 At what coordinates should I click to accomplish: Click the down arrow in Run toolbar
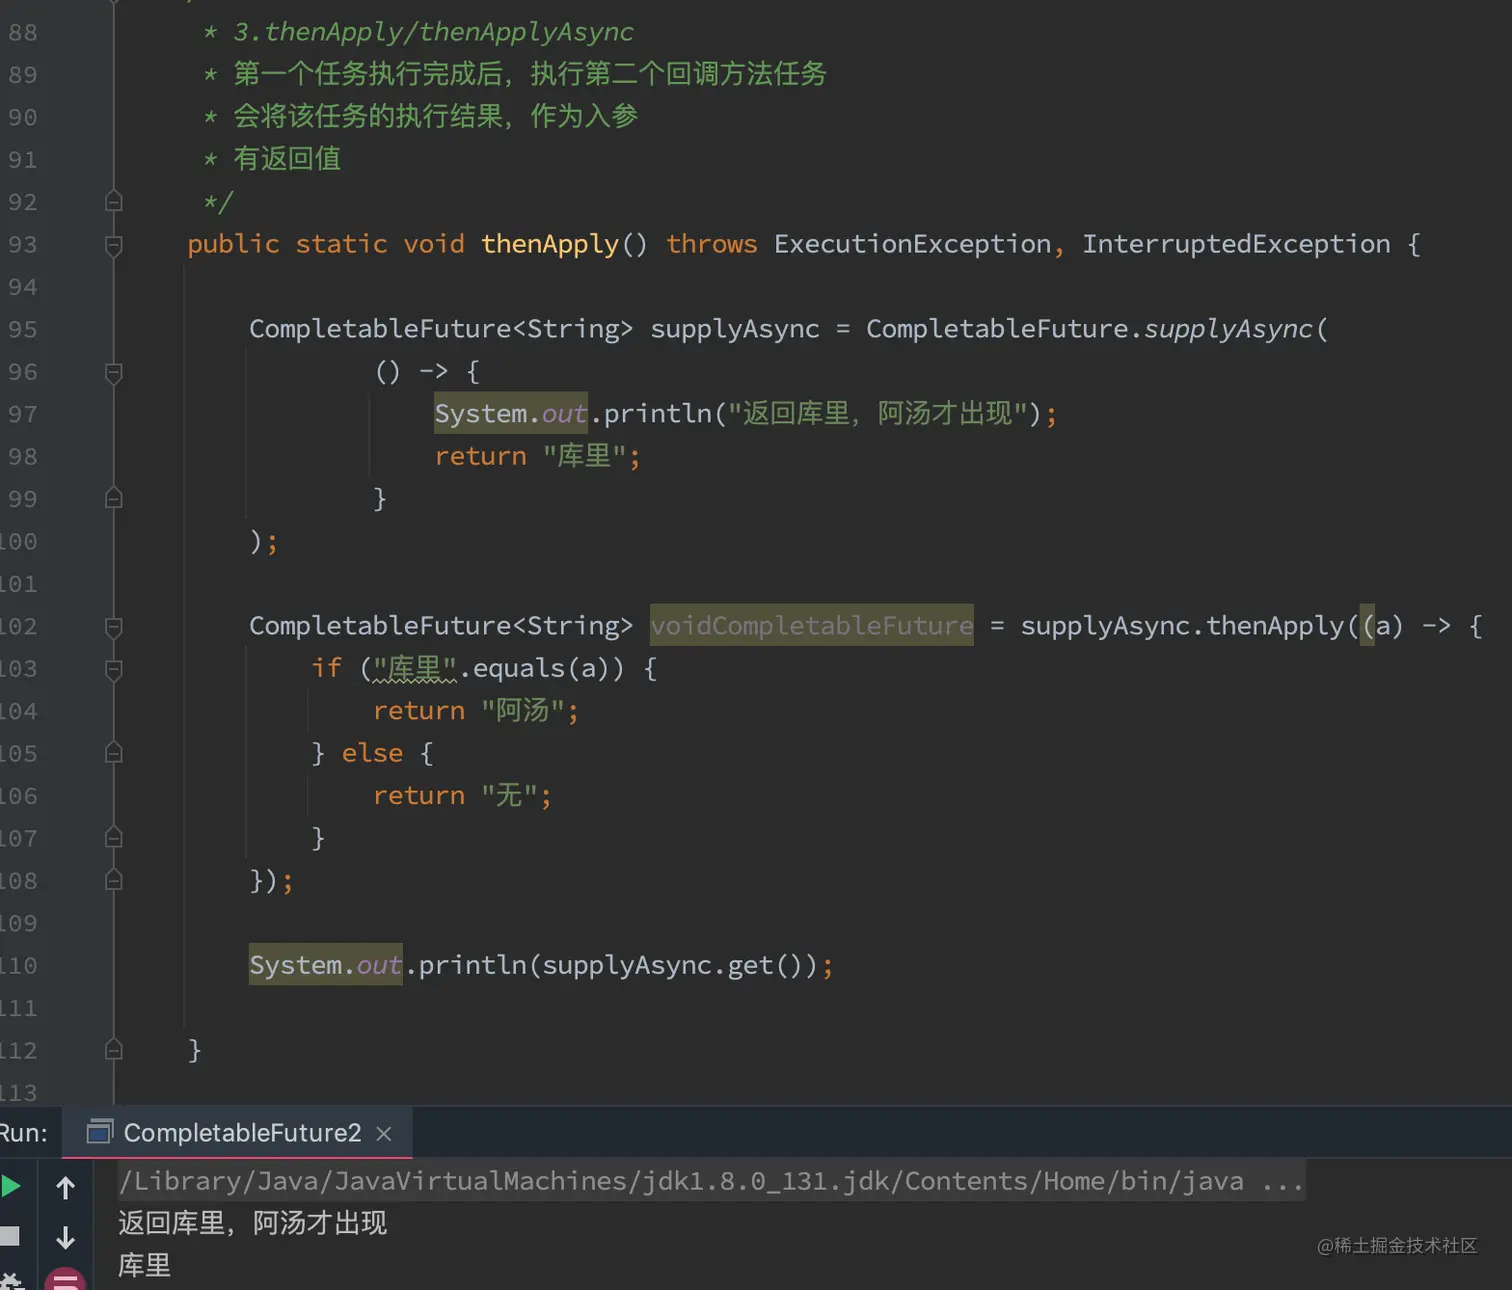pyautogui.click(x=66, y=1238)
